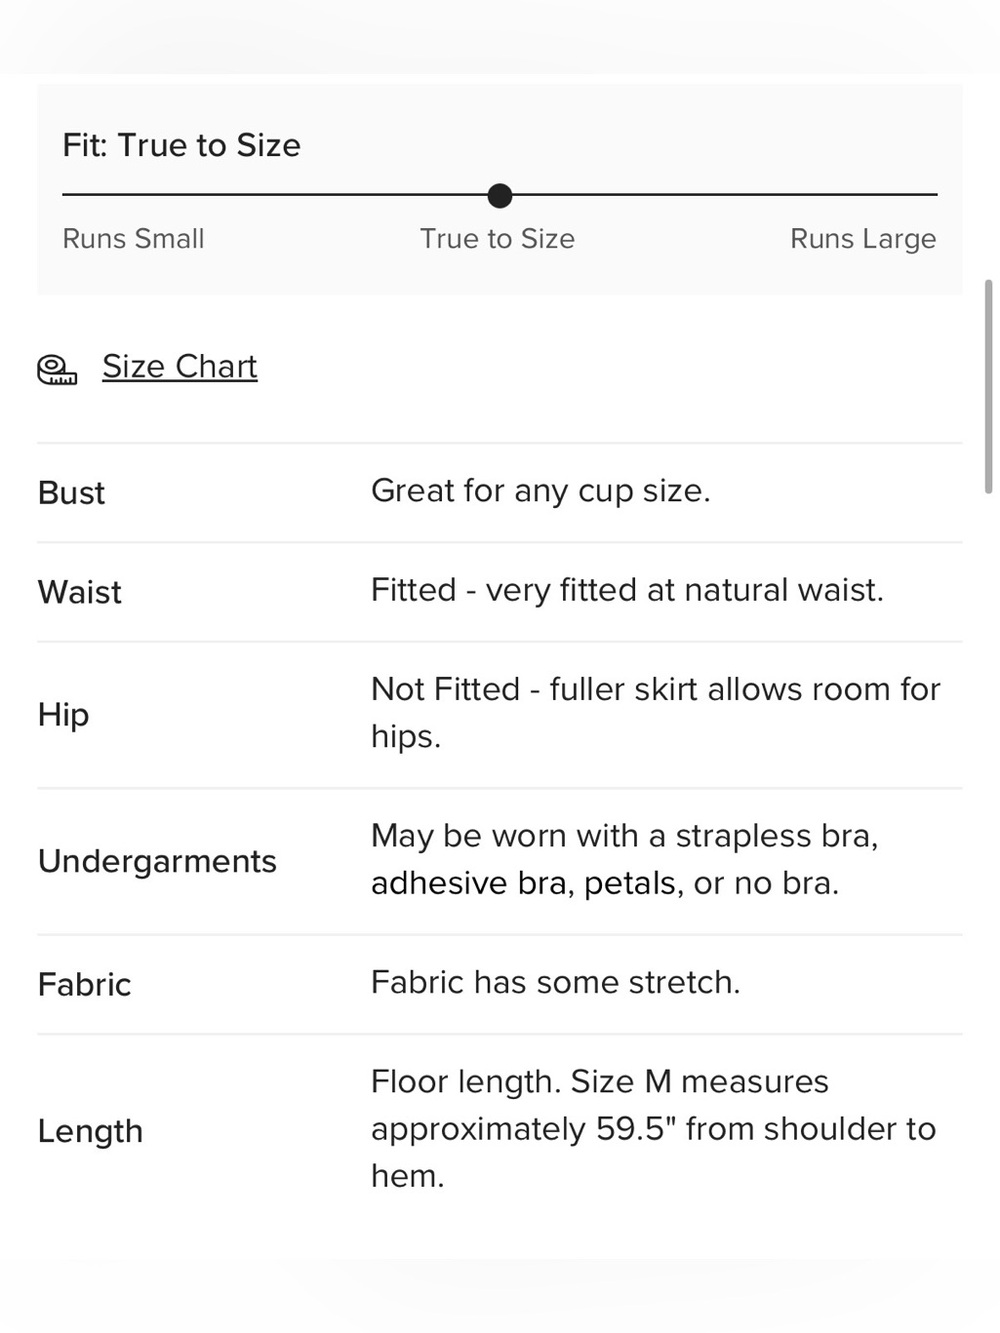Click the Undergarments row label
This screenshot has height=1333, width=1000.
(x=157, y=861)
